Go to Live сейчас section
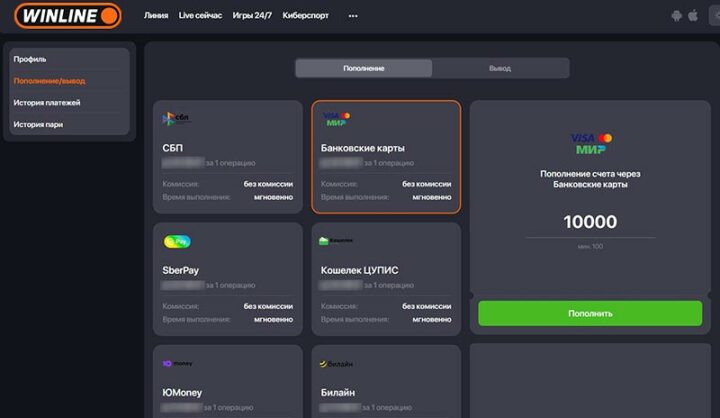 [200, 16]
